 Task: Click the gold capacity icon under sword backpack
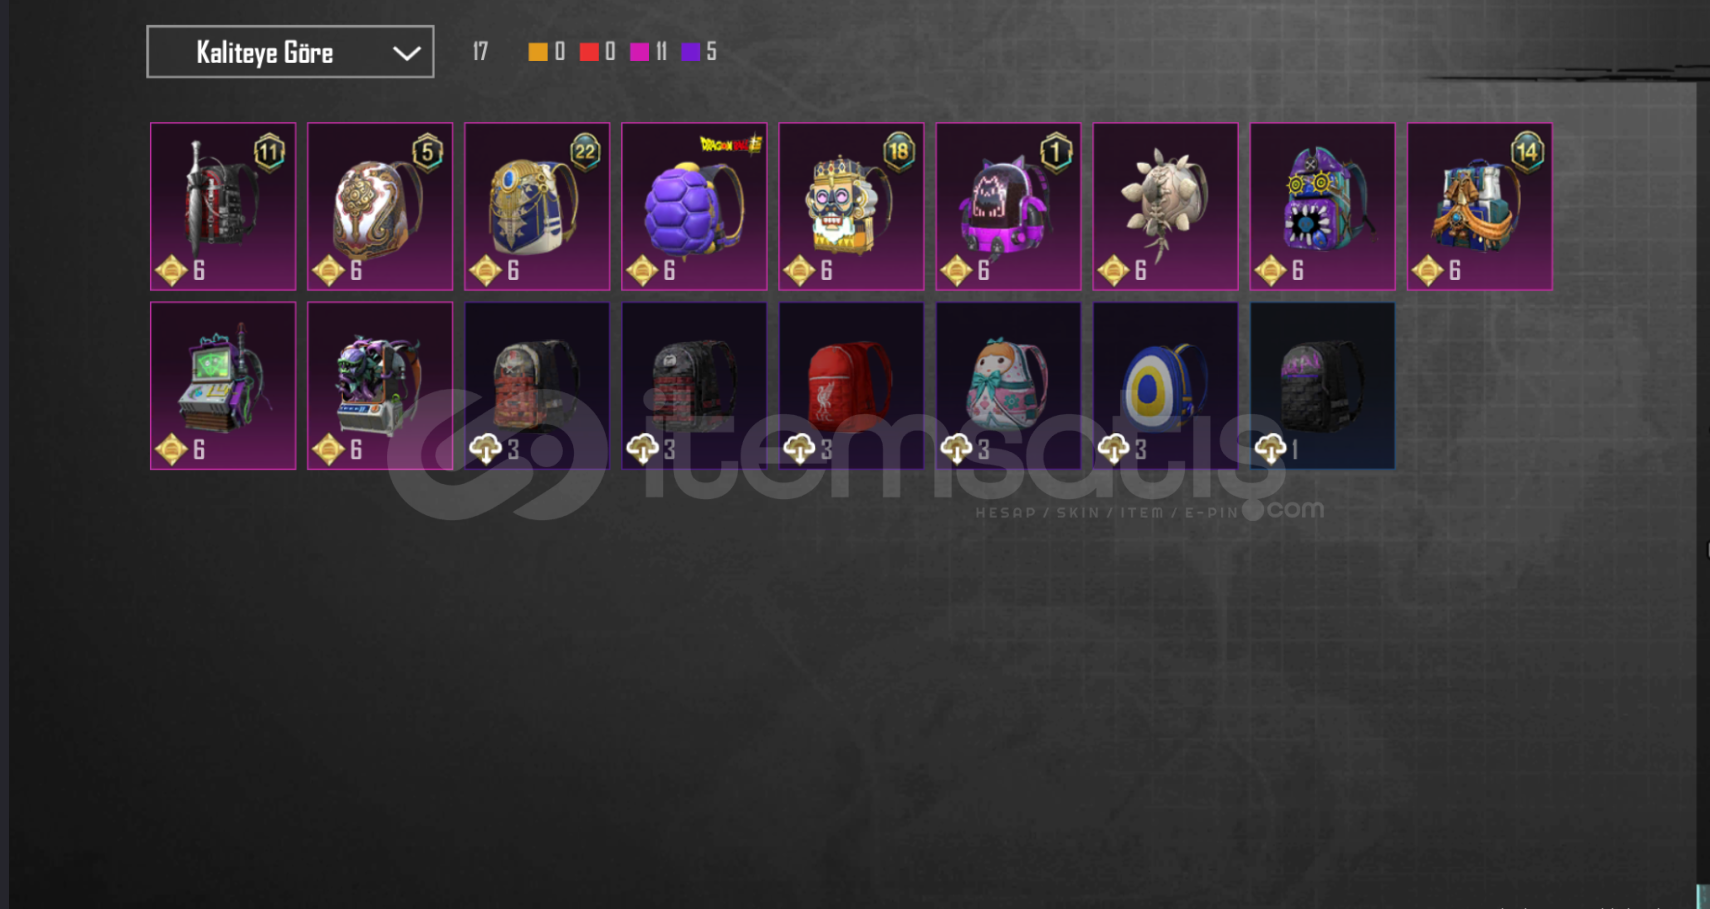pyautogui.click(x=172, y=271)
